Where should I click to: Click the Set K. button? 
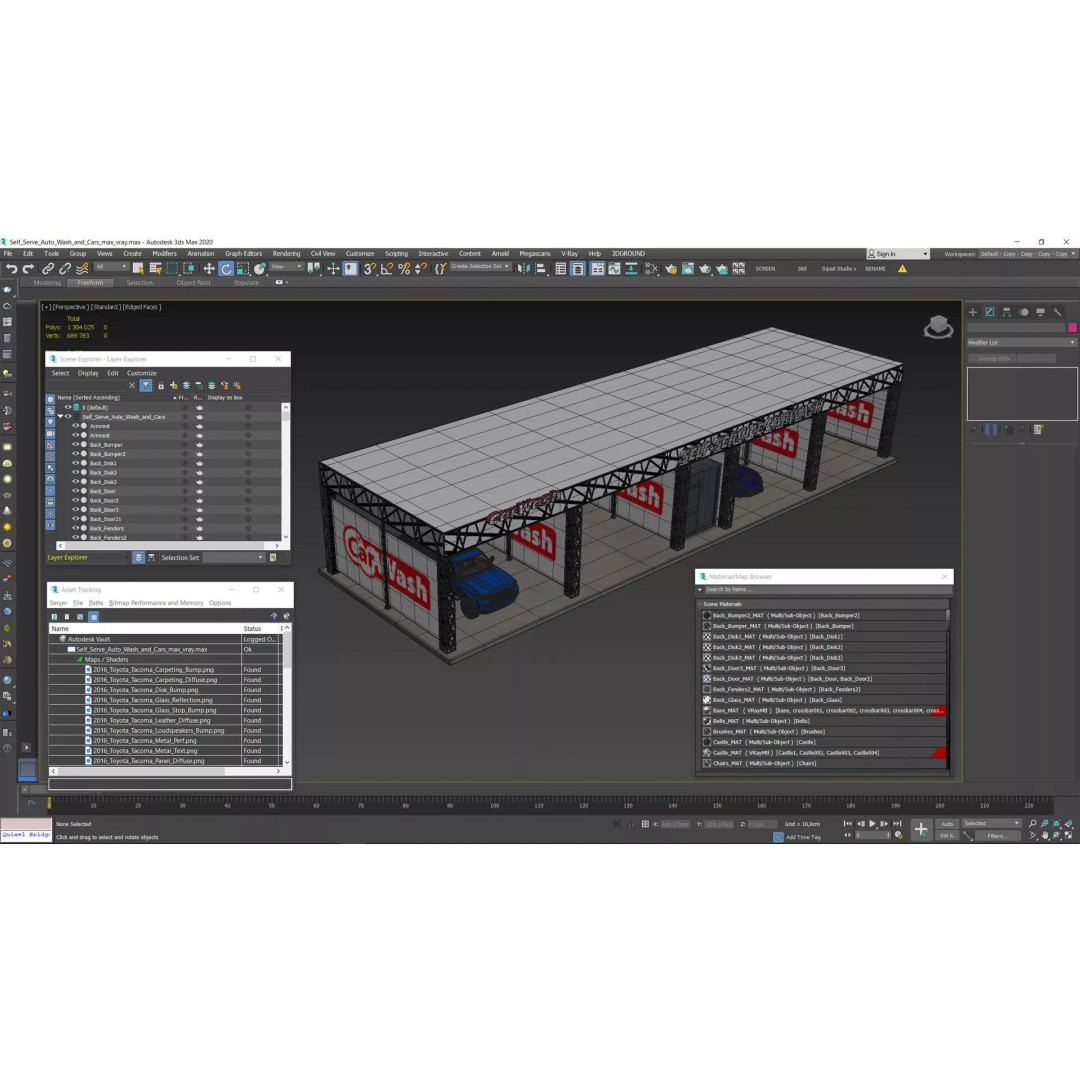tap(947, 835)
